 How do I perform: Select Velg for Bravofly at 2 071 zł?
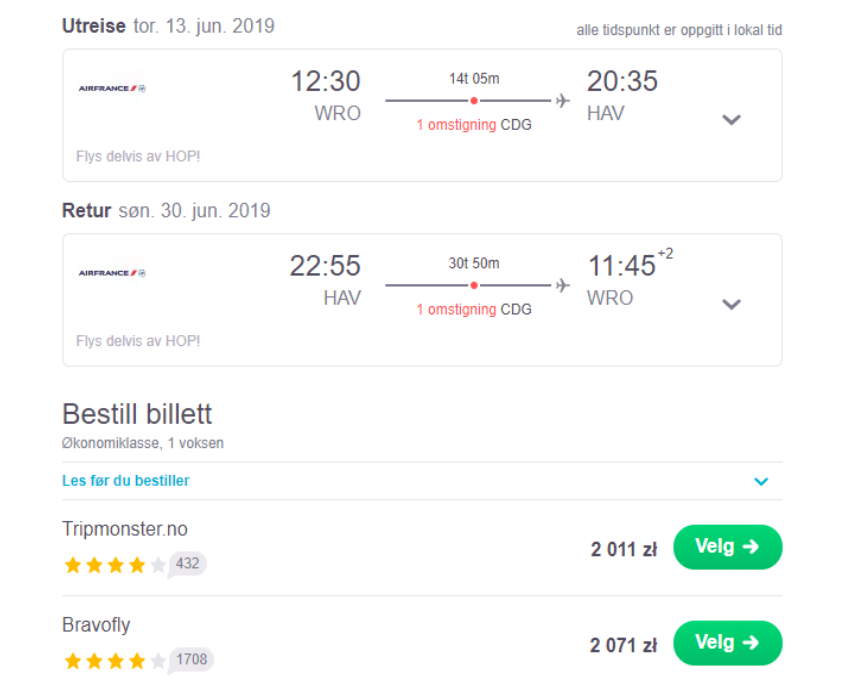727,643
